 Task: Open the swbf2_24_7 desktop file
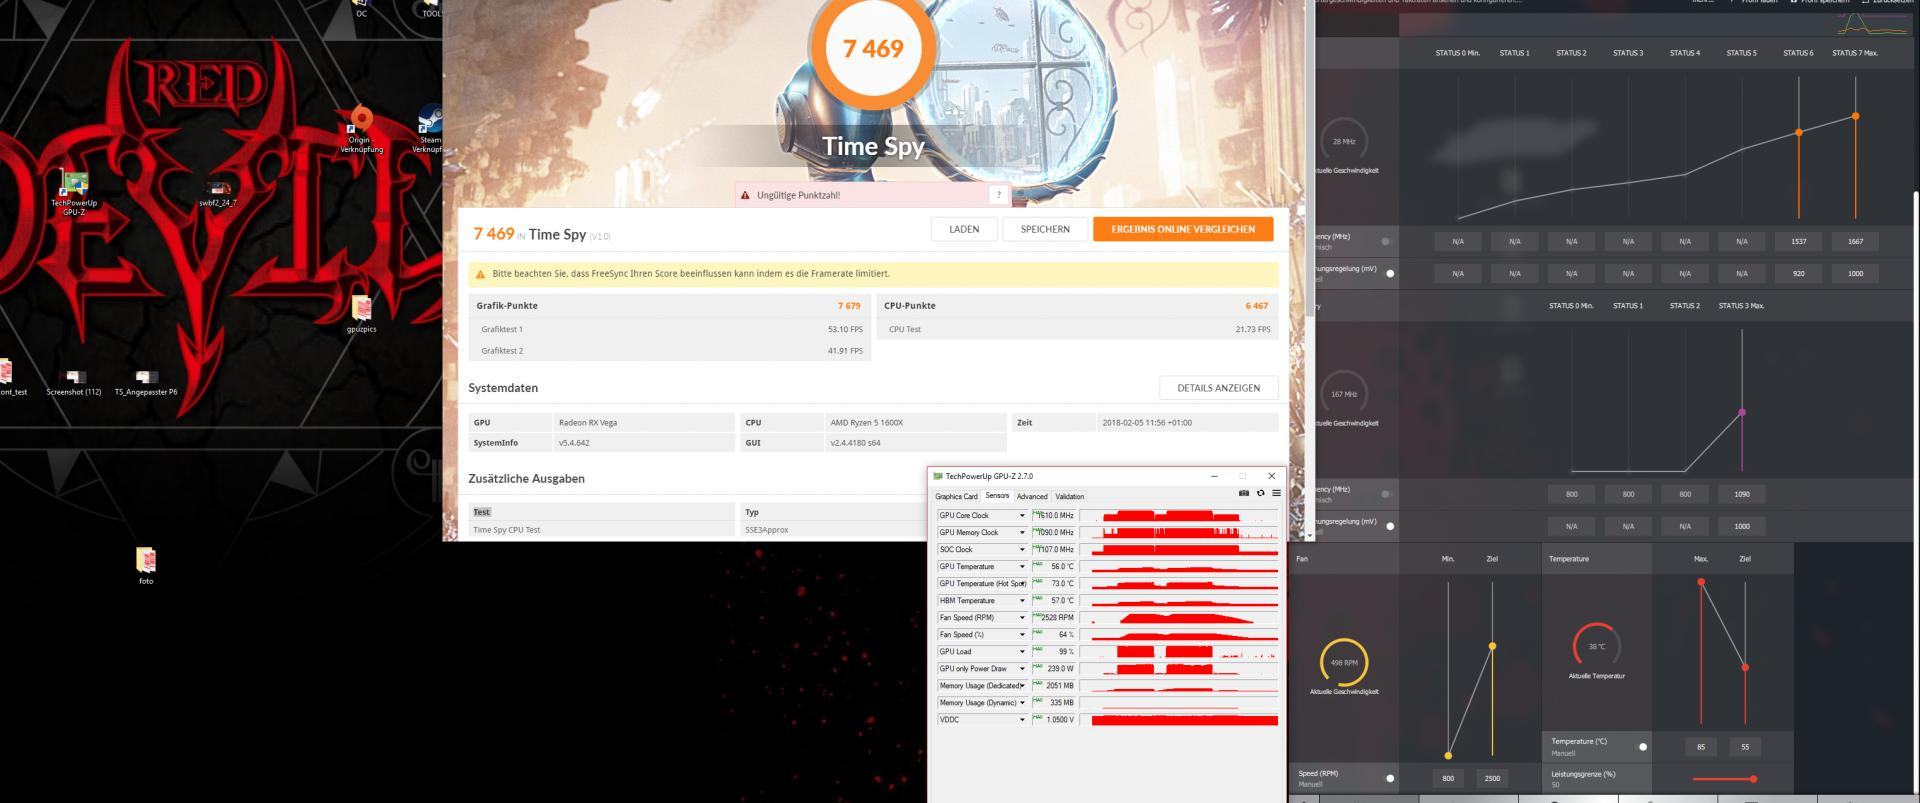pyautogui.click(x=217, y=192)
